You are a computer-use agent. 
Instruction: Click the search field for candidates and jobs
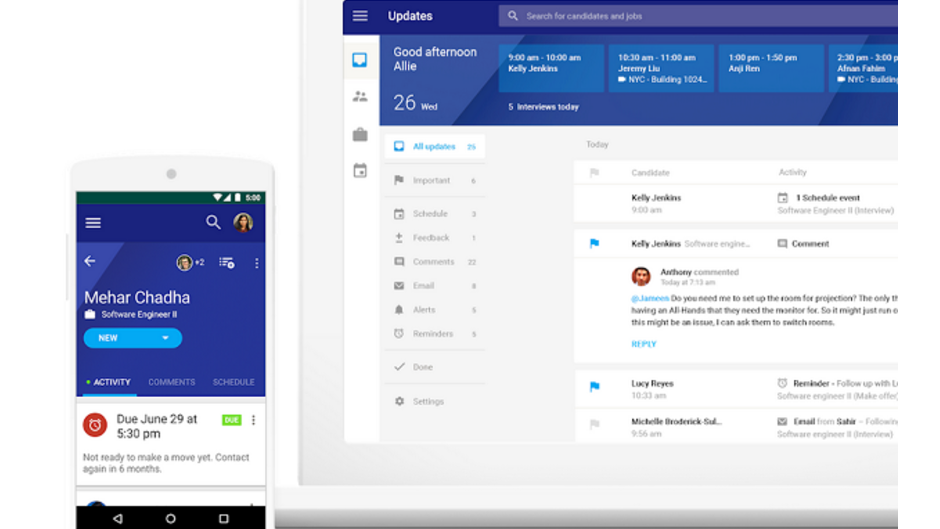pyautogui.click(x=698, y=16)
